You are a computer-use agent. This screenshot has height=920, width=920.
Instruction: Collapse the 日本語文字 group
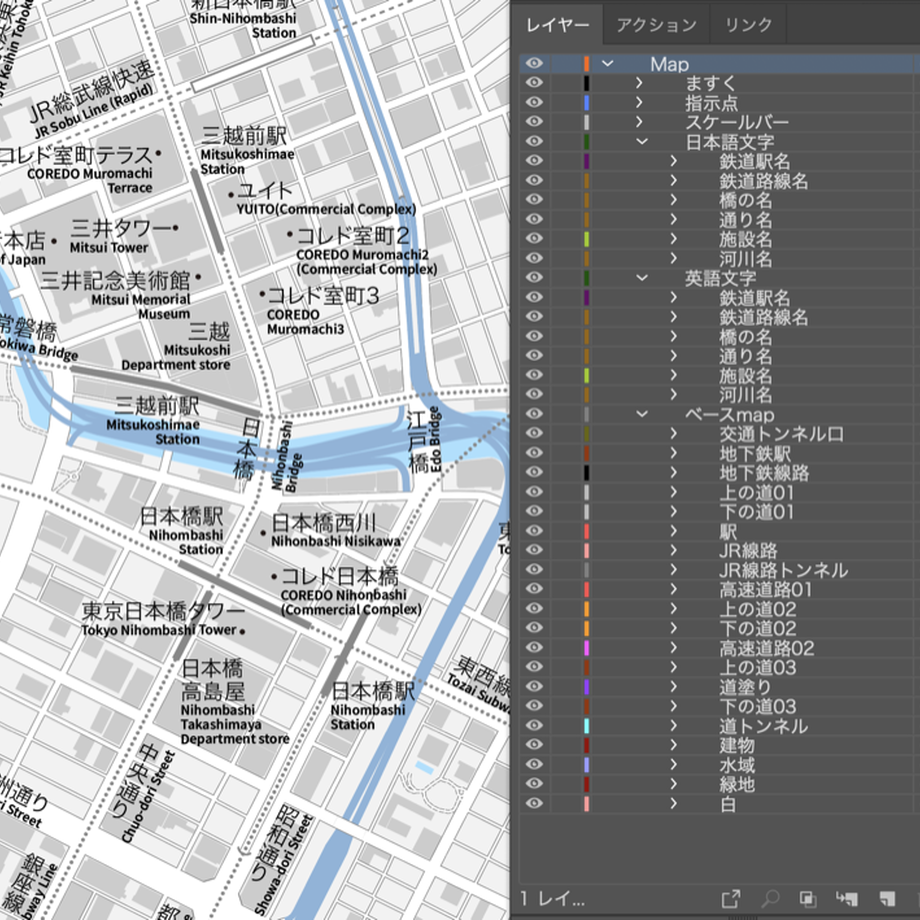point(642,141)
